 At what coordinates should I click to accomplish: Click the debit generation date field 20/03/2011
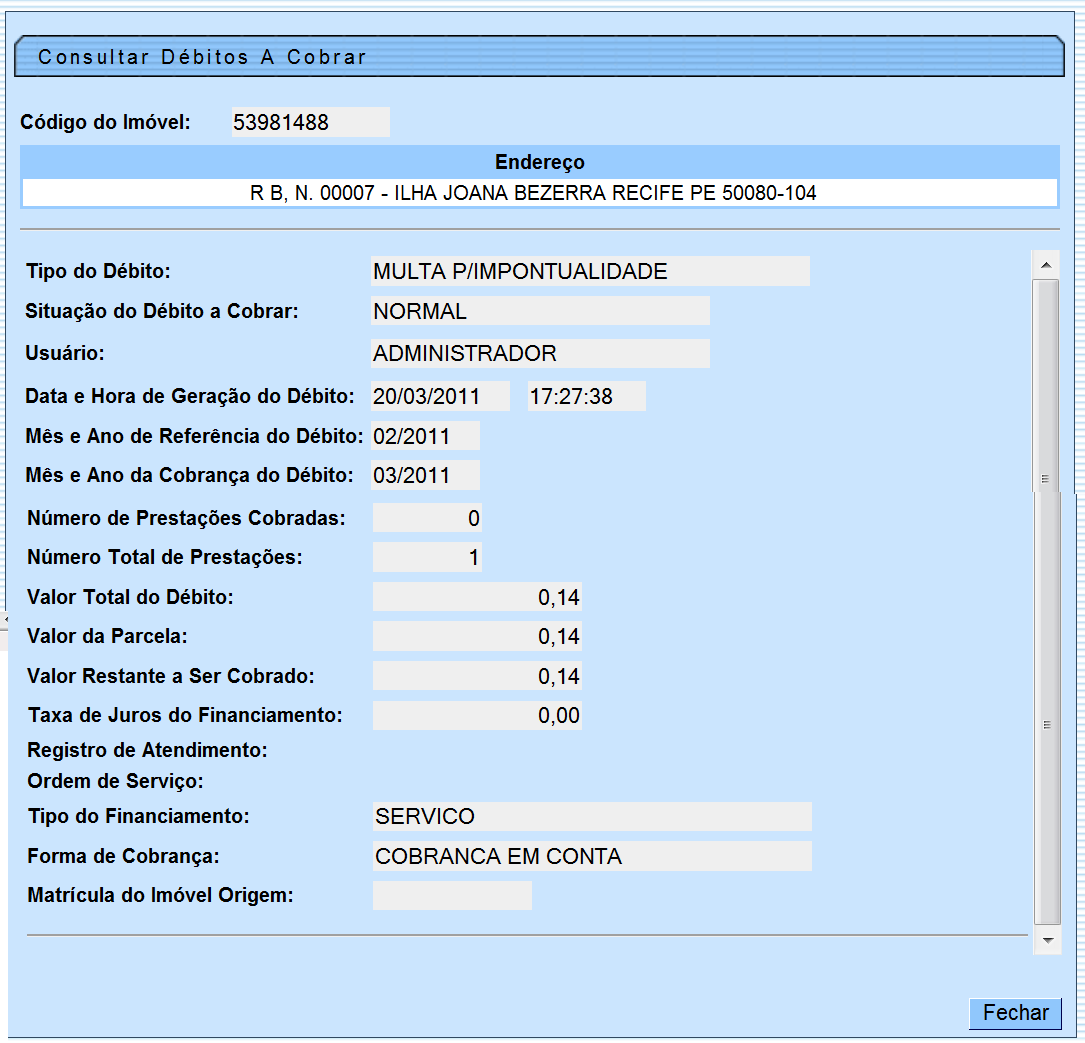440,396
